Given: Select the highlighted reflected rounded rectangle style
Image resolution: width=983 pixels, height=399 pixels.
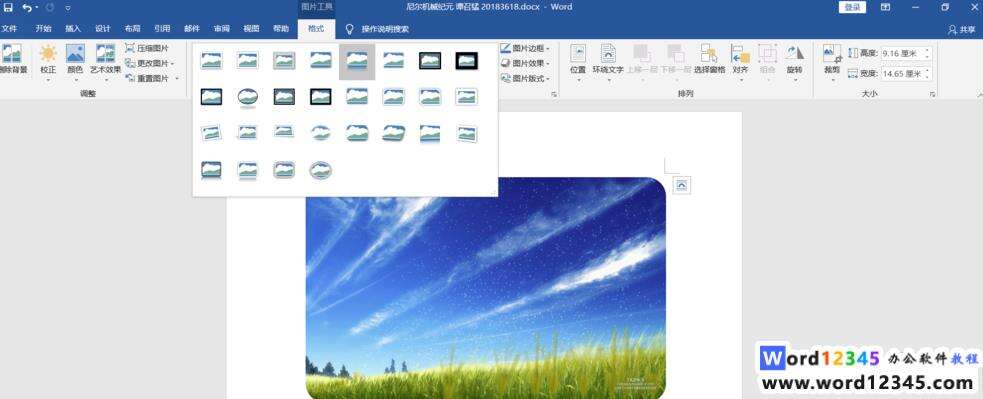Looking at the screenshot, I should (357, 61).
